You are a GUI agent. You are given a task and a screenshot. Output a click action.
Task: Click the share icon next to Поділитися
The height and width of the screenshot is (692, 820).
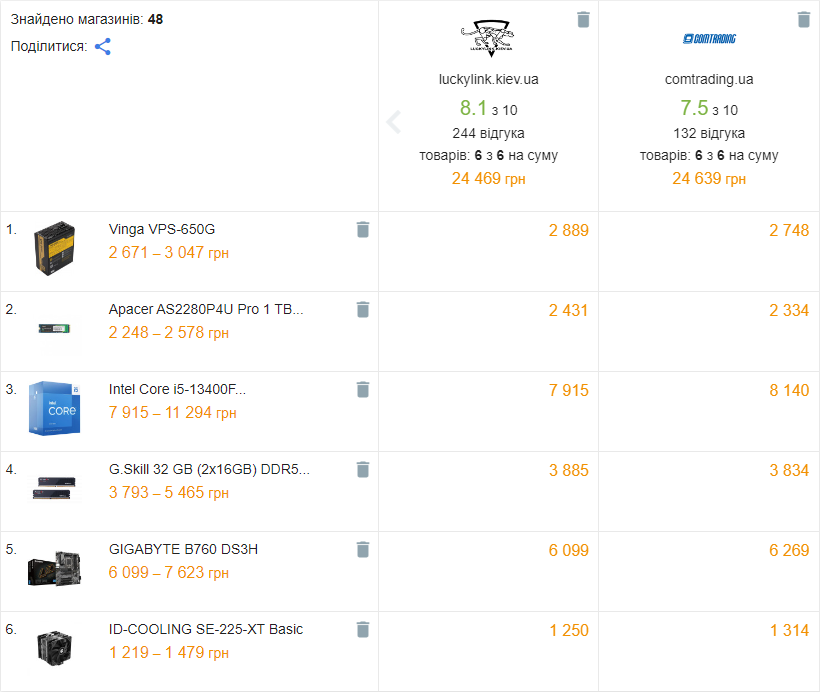(102, 47)
